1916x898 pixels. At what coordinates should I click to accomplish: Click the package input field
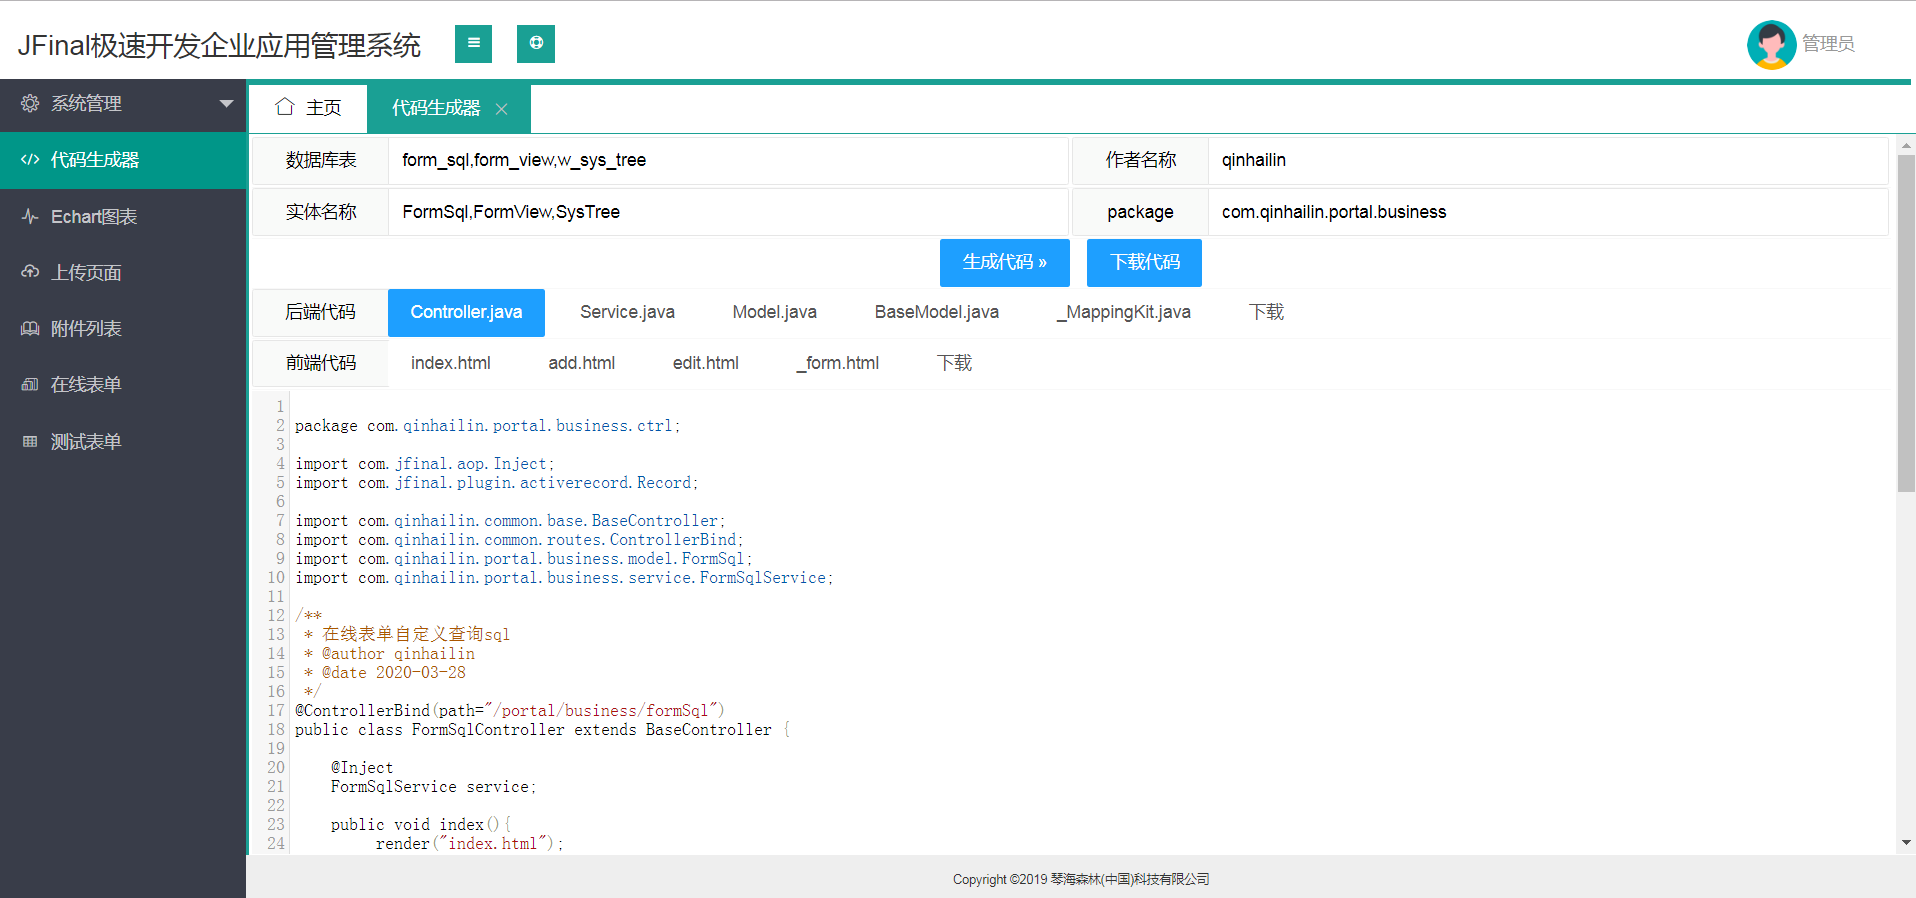pos(1548,212)
